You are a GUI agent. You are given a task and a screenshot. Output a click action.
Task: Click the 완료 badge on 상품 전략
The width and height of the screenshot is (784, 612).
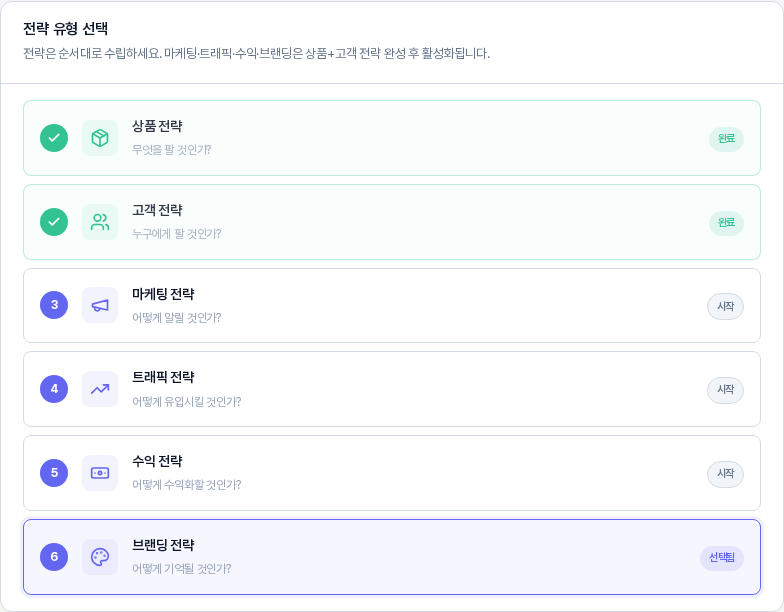[726, 138]
